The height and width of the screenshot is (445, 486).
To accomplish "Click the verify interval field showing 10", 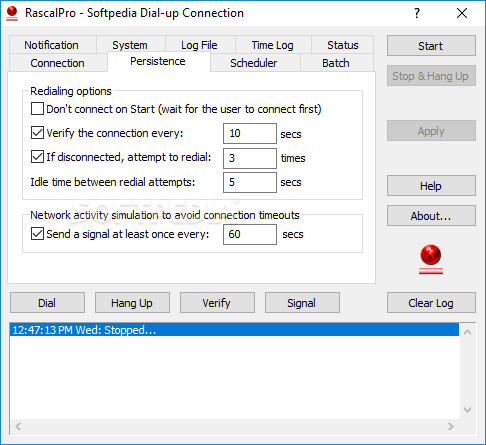I will click(x=250, y=133).
